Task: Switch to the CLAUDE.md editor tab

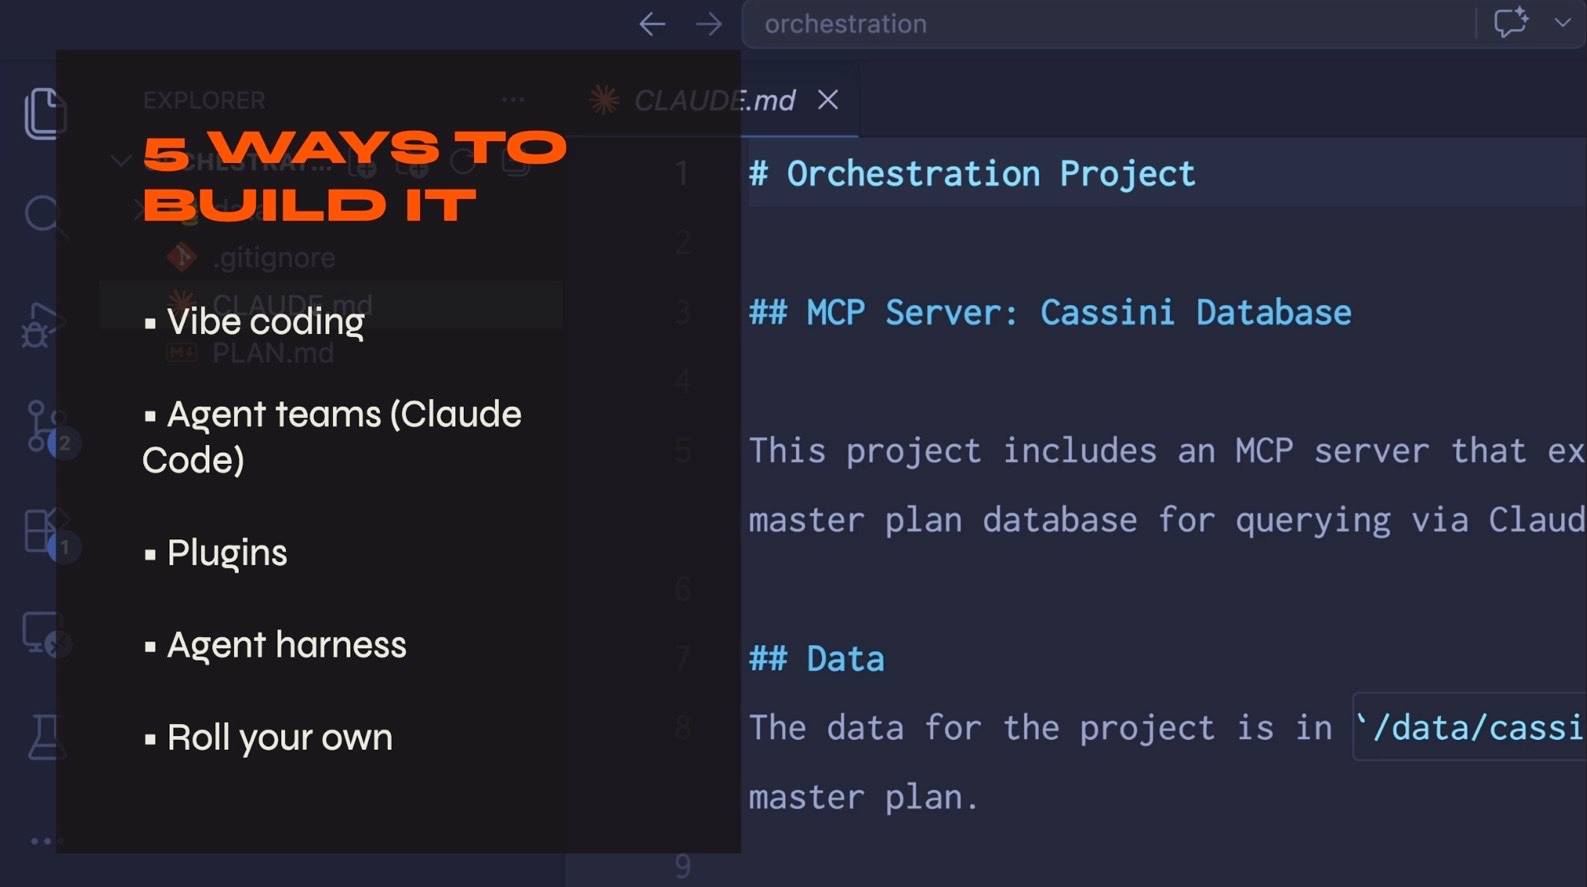Action: [713, 101]
